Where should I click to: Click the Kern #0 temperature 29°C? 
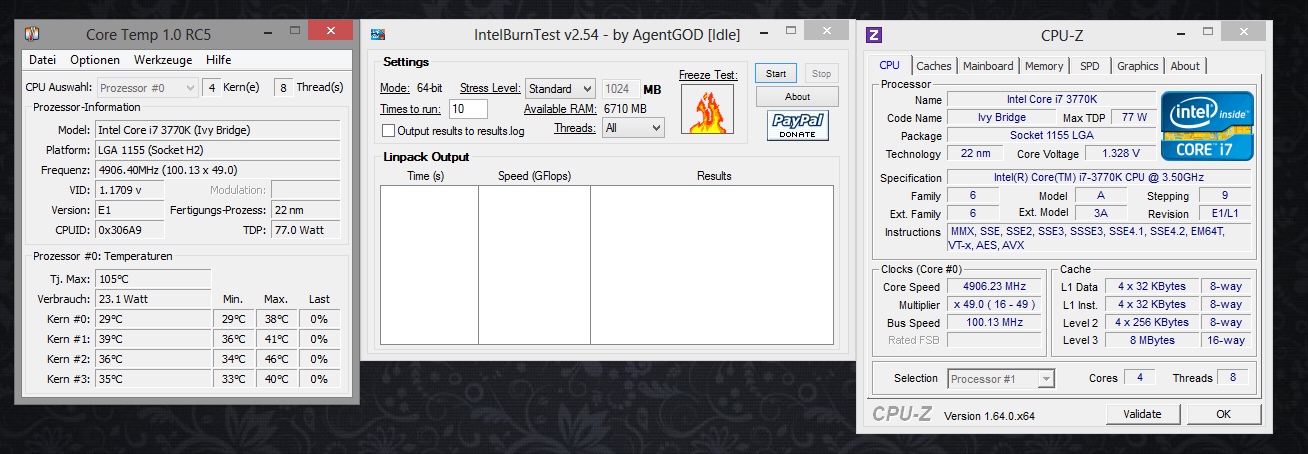(x=153, y=319)
